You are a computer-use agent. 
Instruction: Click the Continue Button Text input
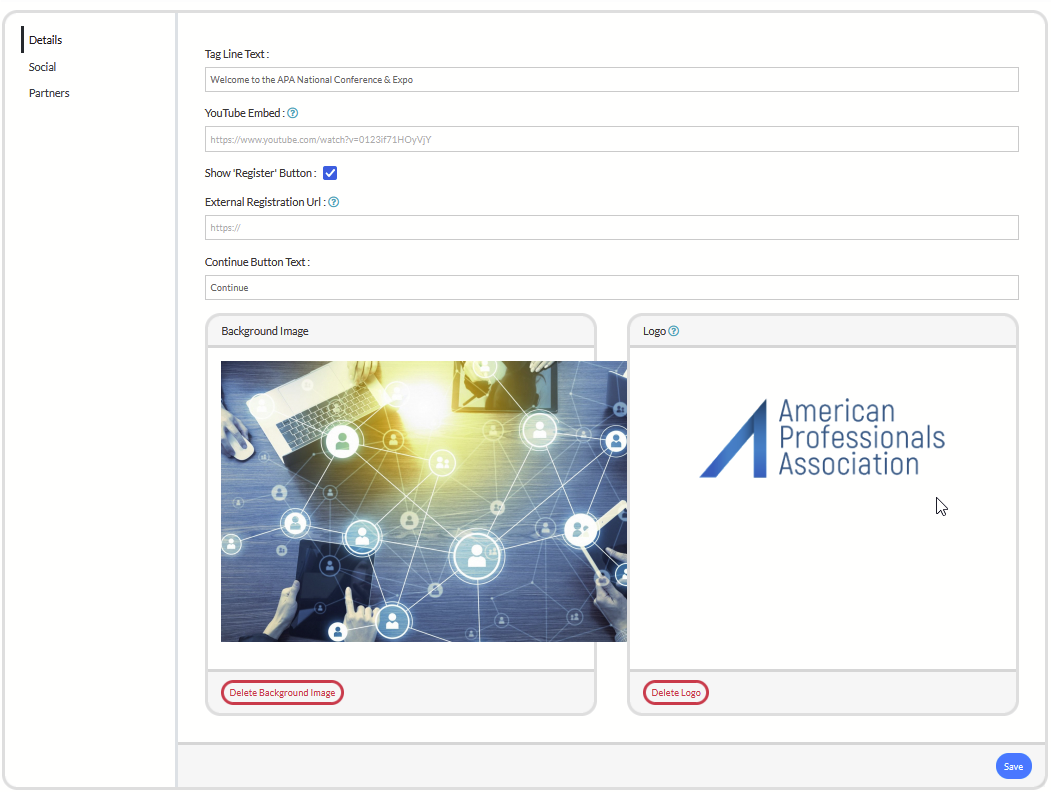pos(611,288)
